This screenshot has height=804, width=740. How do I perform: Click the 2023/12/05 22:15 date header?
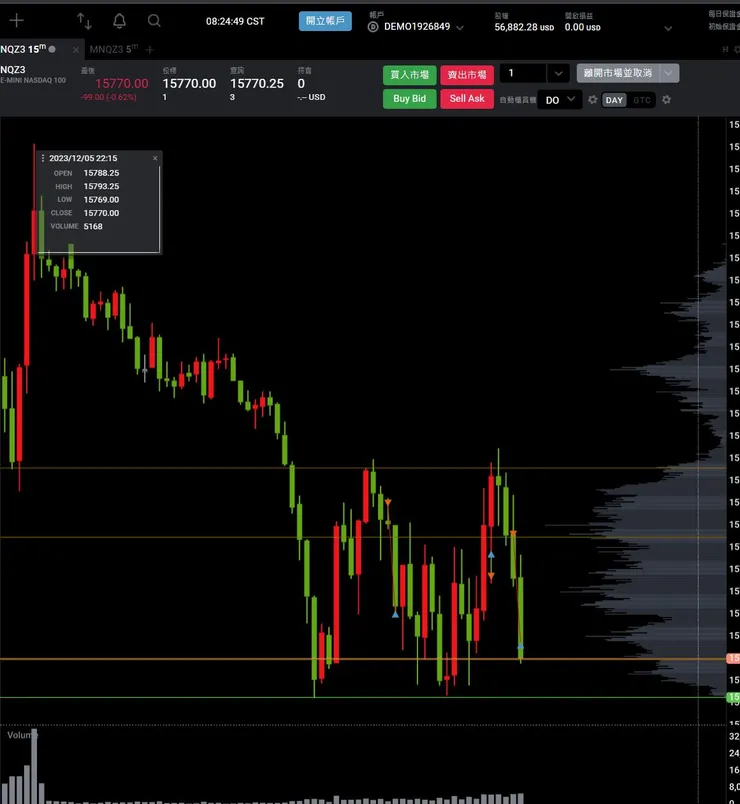(83, 158)
